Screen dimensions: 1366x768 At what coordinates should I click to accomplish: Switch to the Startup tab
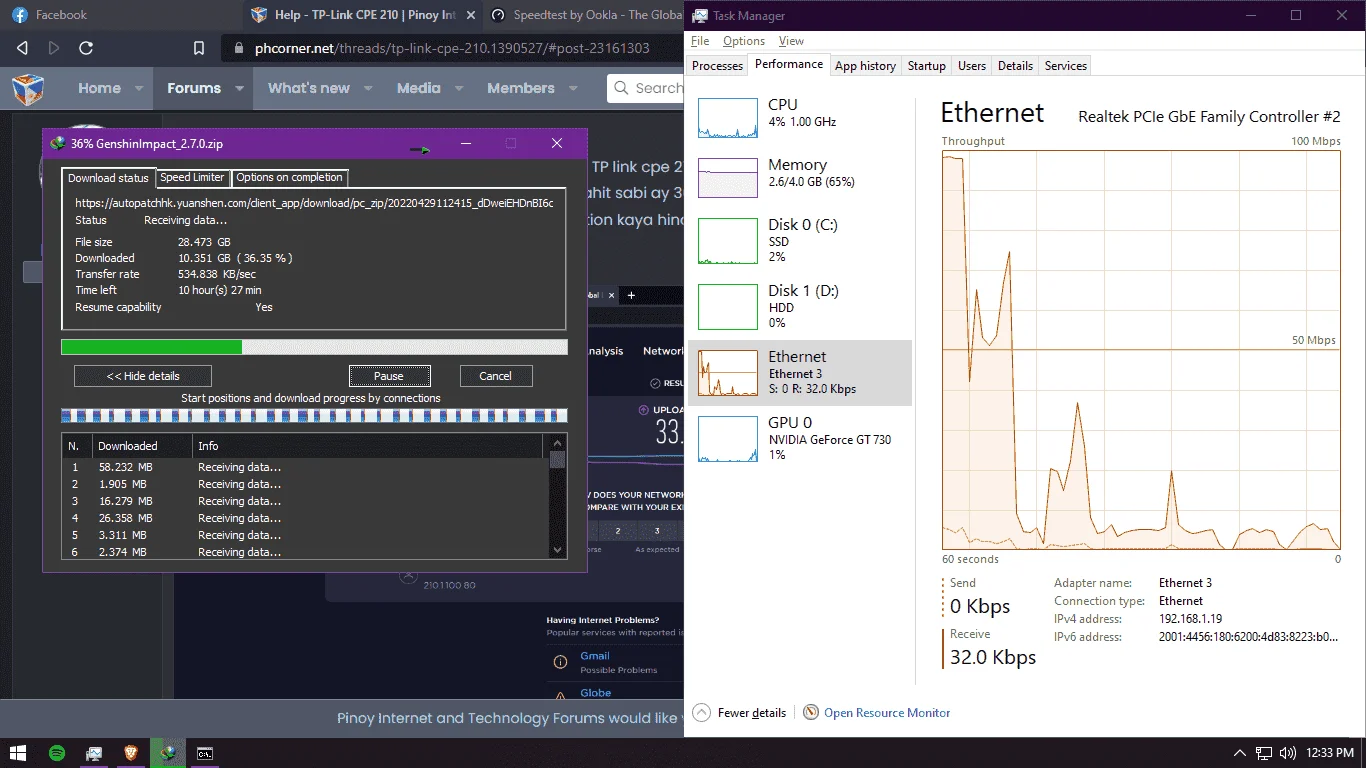[926, 66]
